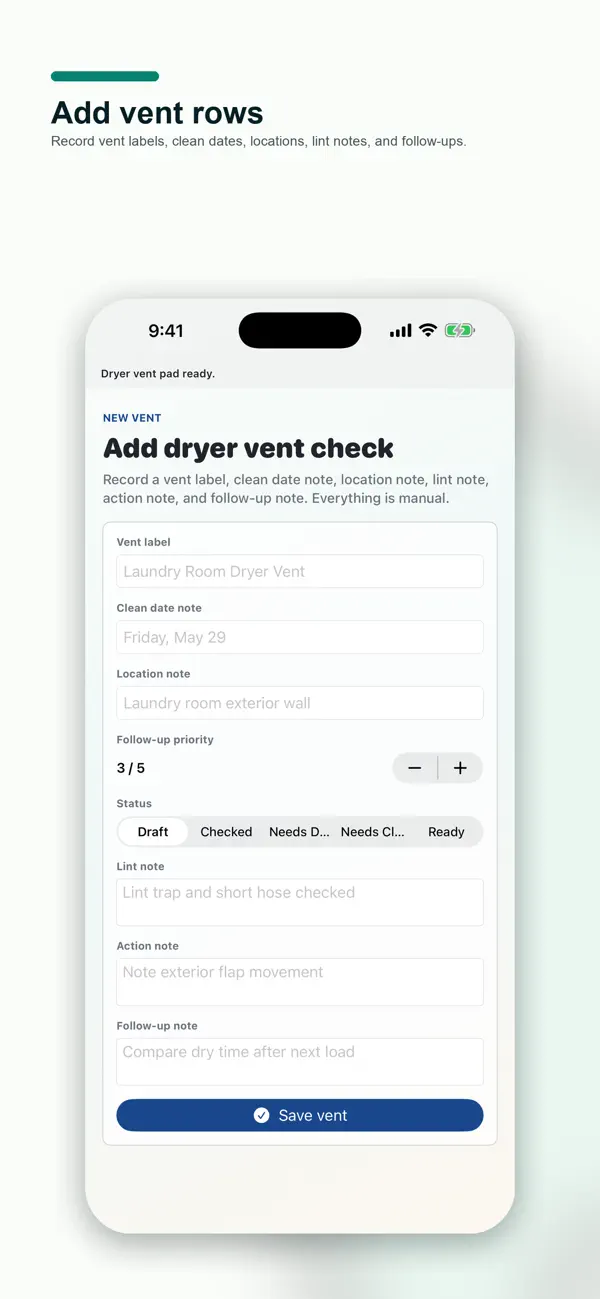This screenshot has height=1299, width=600.
Task: Tap the battery icon in status bar
Action: pyautogui.click(x=460, y=330)
